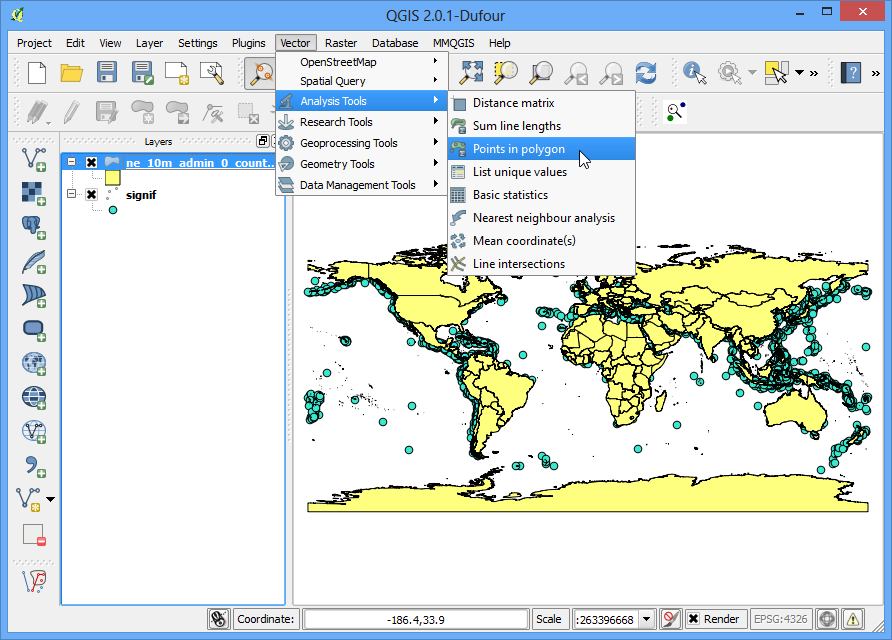Choose Distance matrix menu entry

(542, 103)
